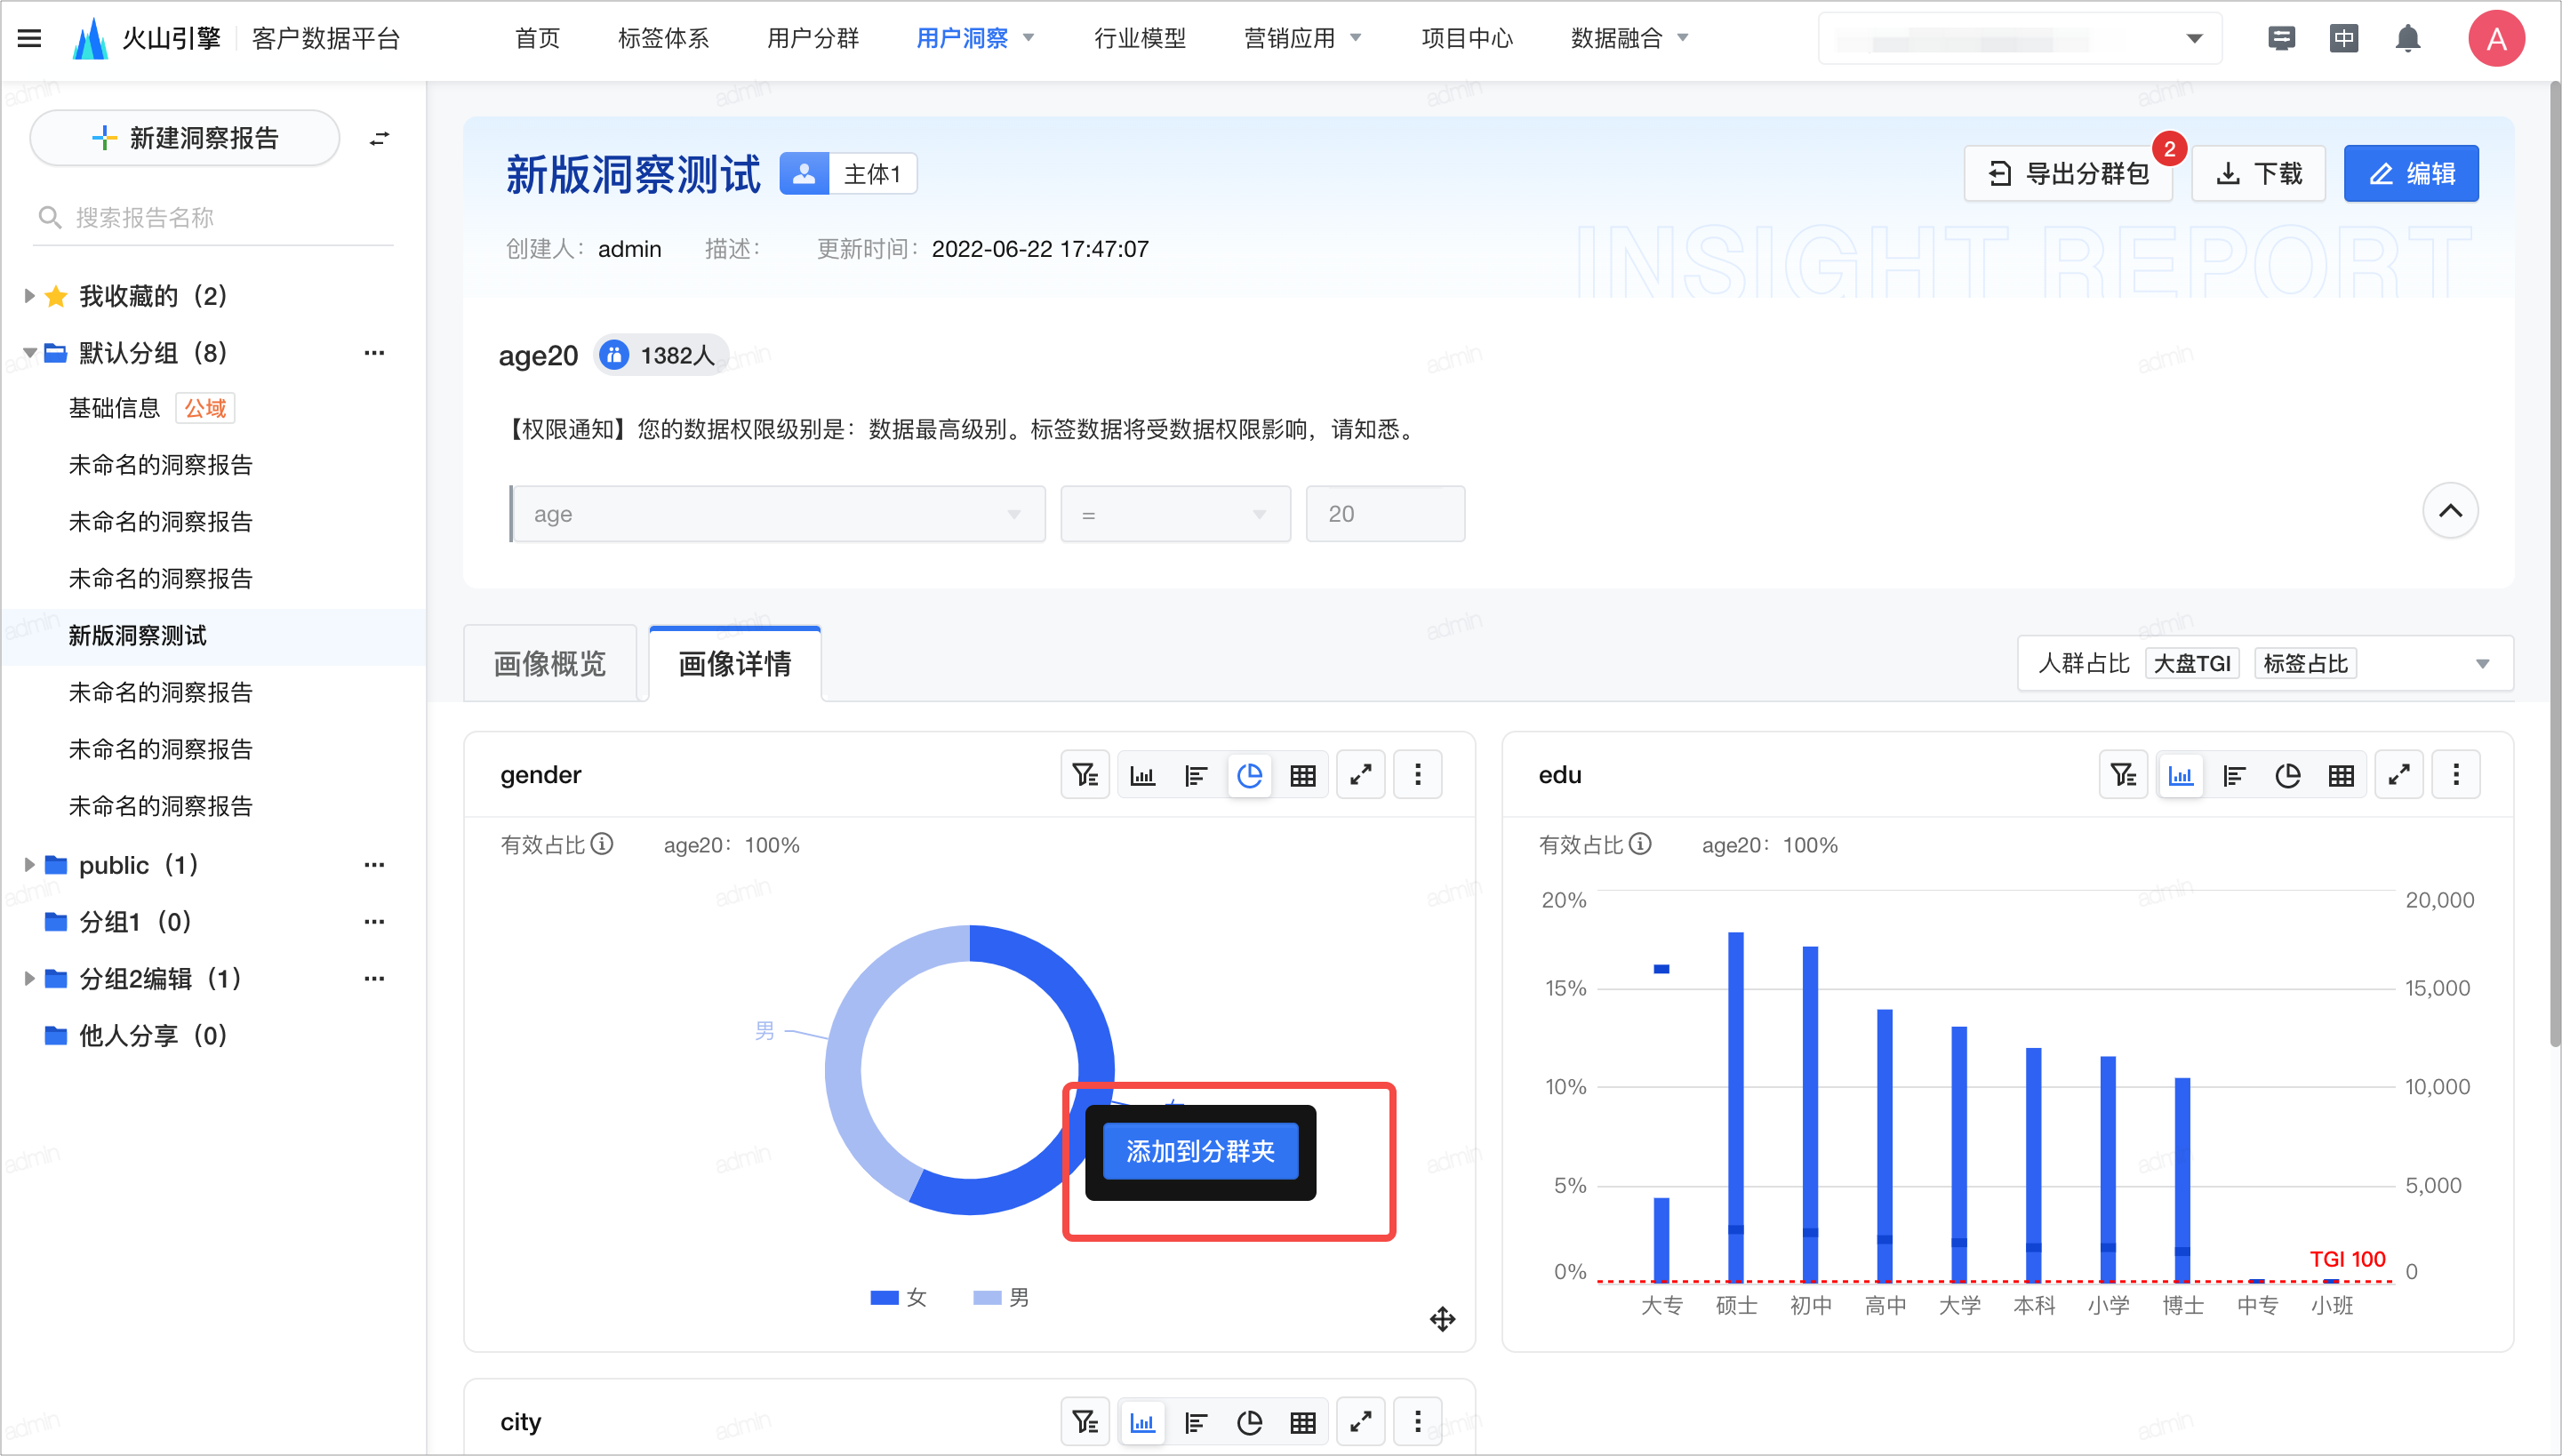
Task: Open the project selector dropdown in top bar
Action: [x=2019, y=38]
